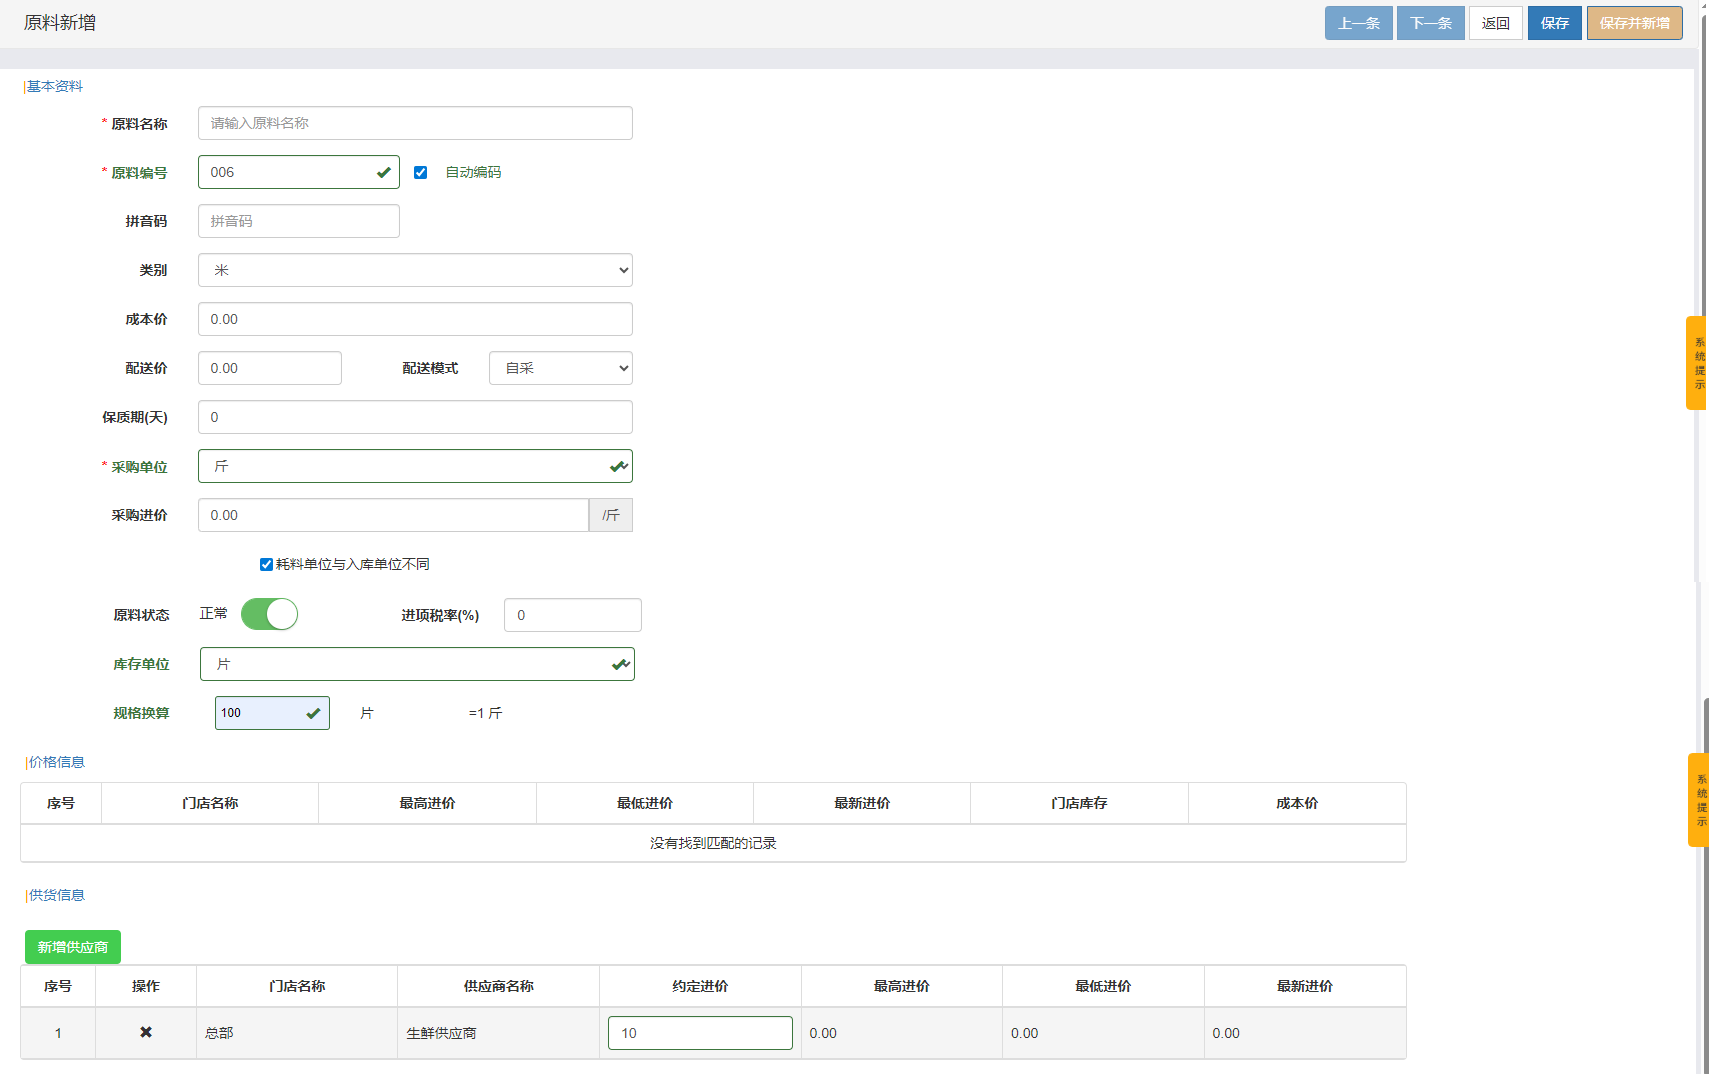Go to 下一条 record
Viewport: 1709px width, 1074px height.
(x=1430, y=23)
